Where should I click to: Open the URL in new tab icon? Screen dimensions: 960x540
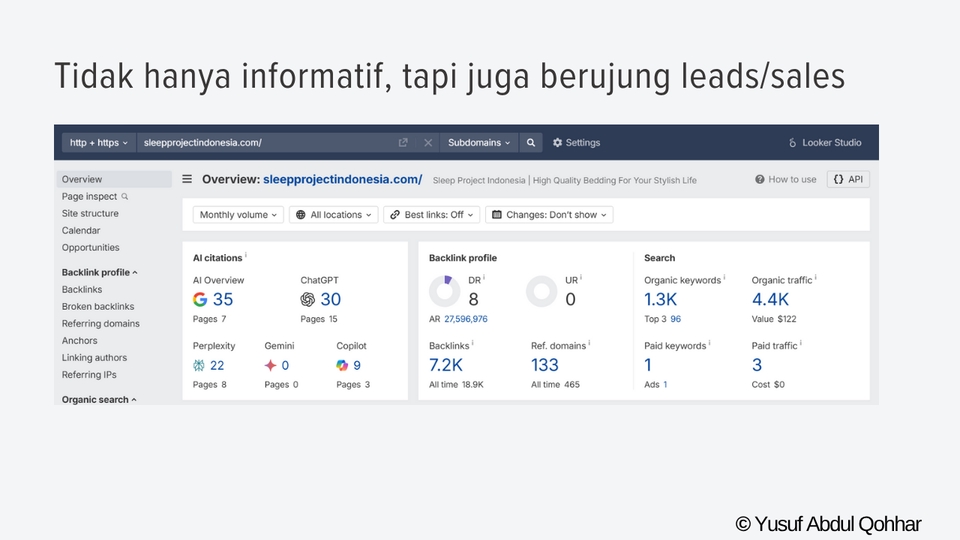coord(403,143)
